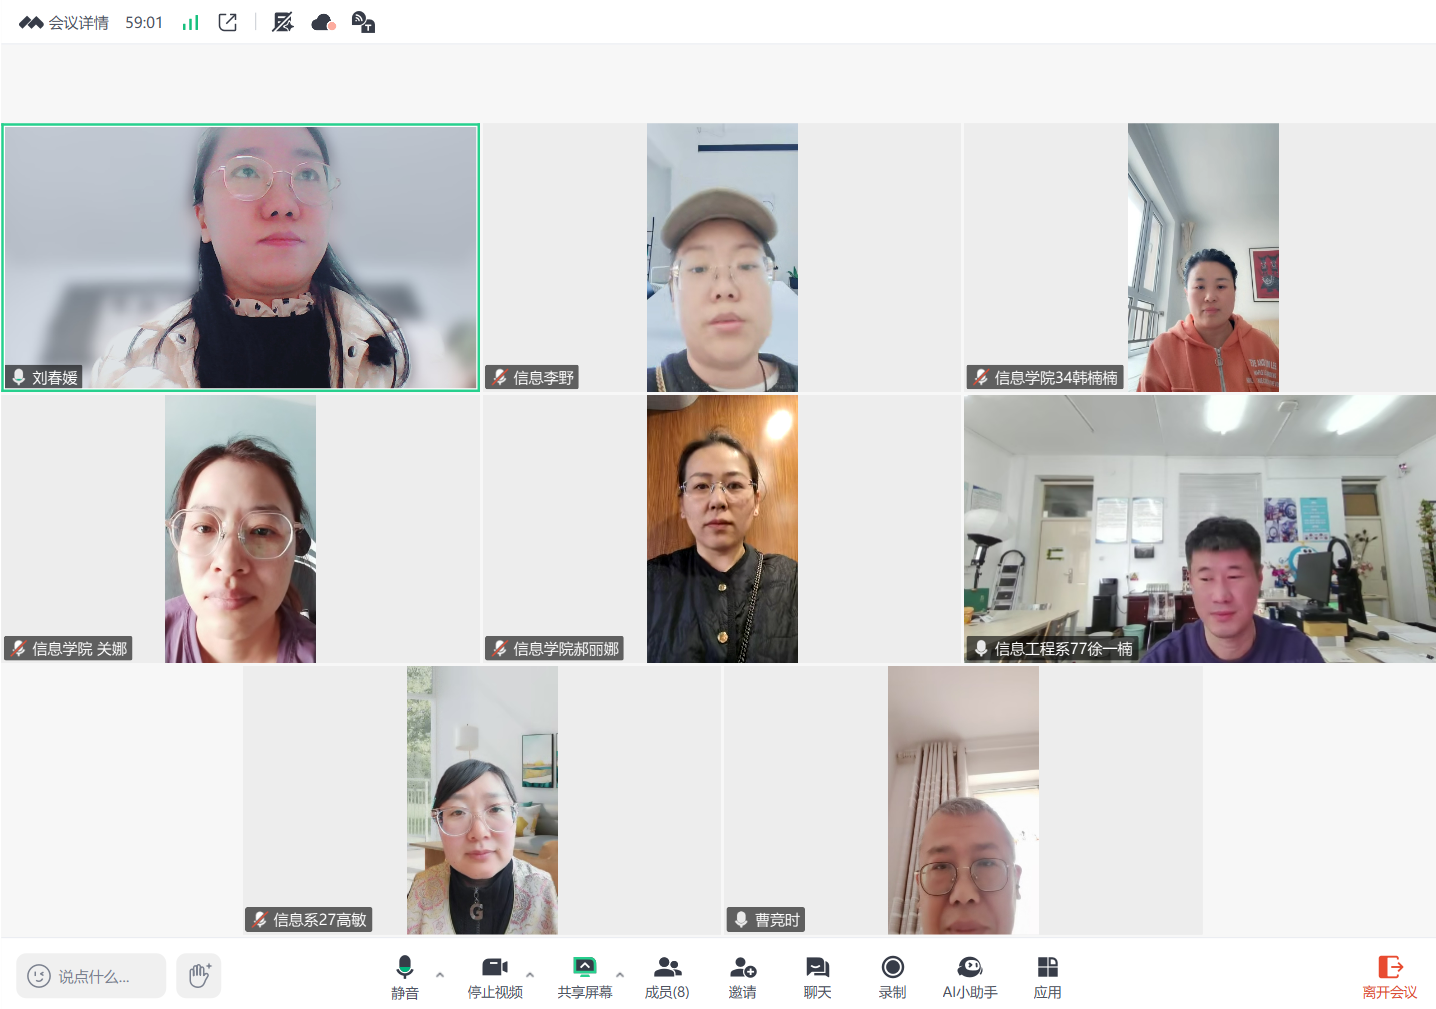The height and width of the screenshot is (1009, 1436).
Task: Expand share options arrow beside 共享屏幕
Action: point(620,974)
